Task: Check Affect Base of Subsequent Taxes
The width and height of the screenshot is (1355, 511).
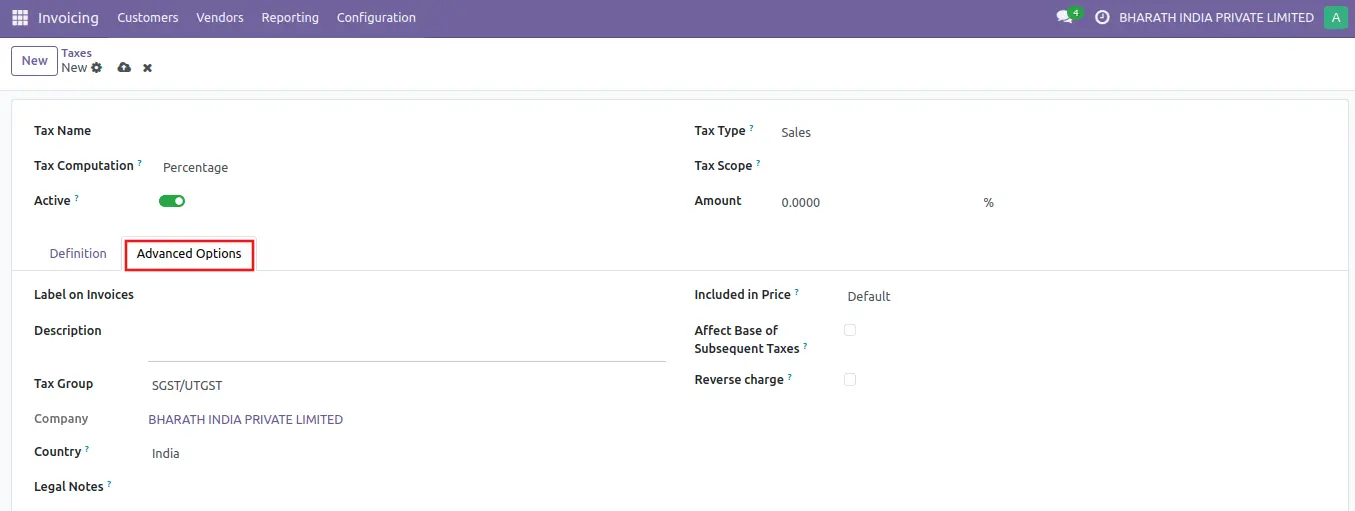Action: tap(849, 330)
